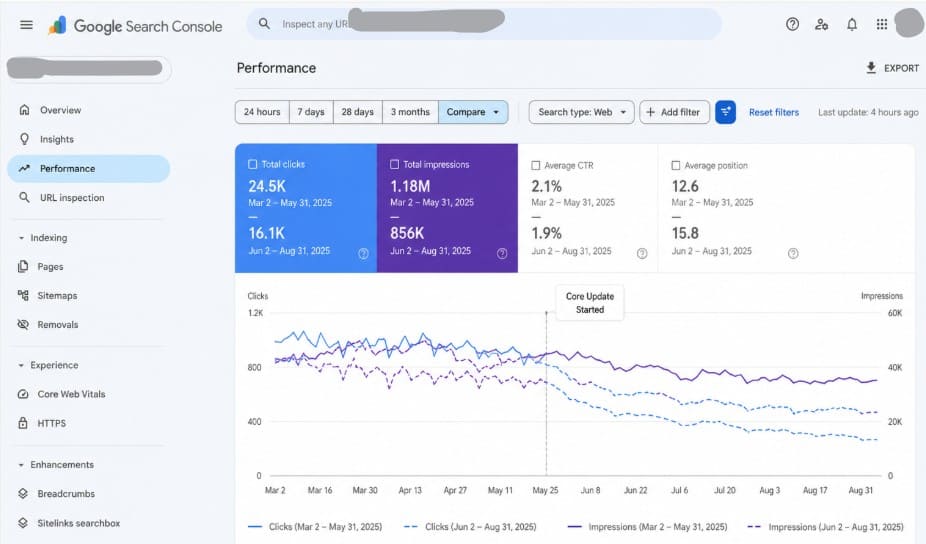Click the Overview home icon
This screenshot has height=544, width=926.
pos(24,110)
